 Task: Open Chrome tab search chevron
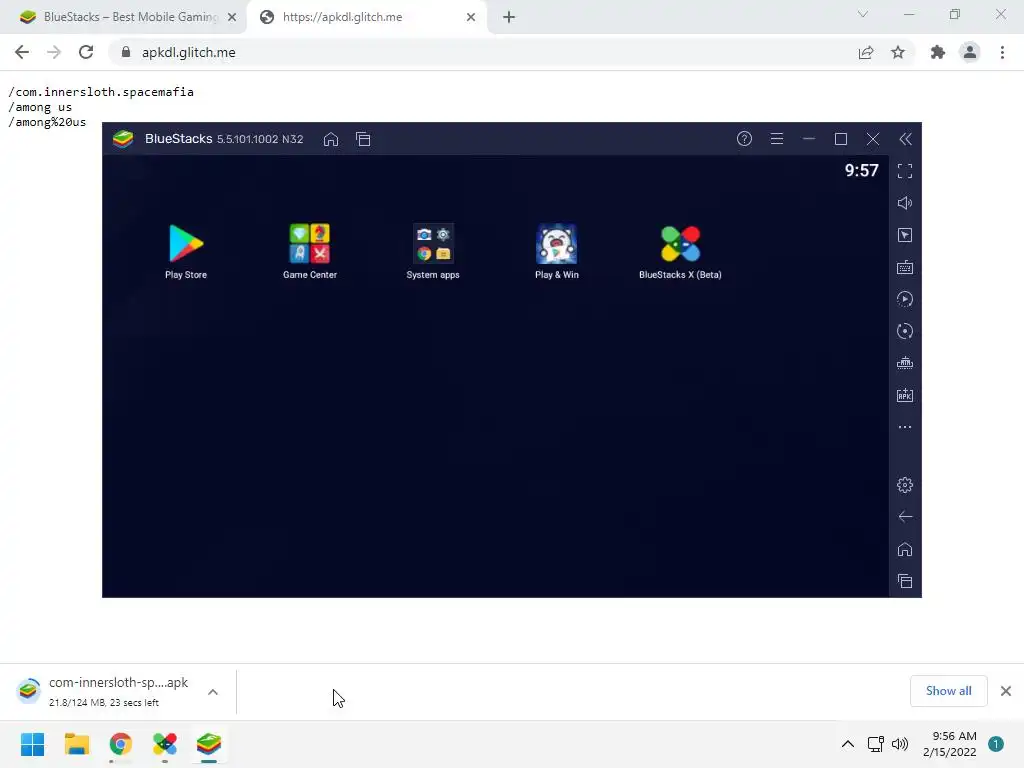coord(863,14)
